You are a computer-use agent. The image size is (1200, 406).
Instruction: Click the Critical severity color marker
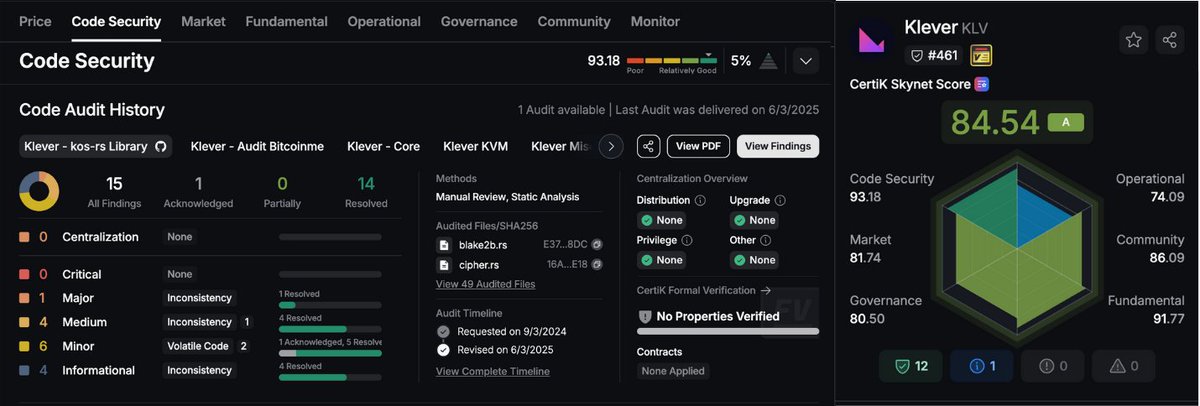coord(24,274)
